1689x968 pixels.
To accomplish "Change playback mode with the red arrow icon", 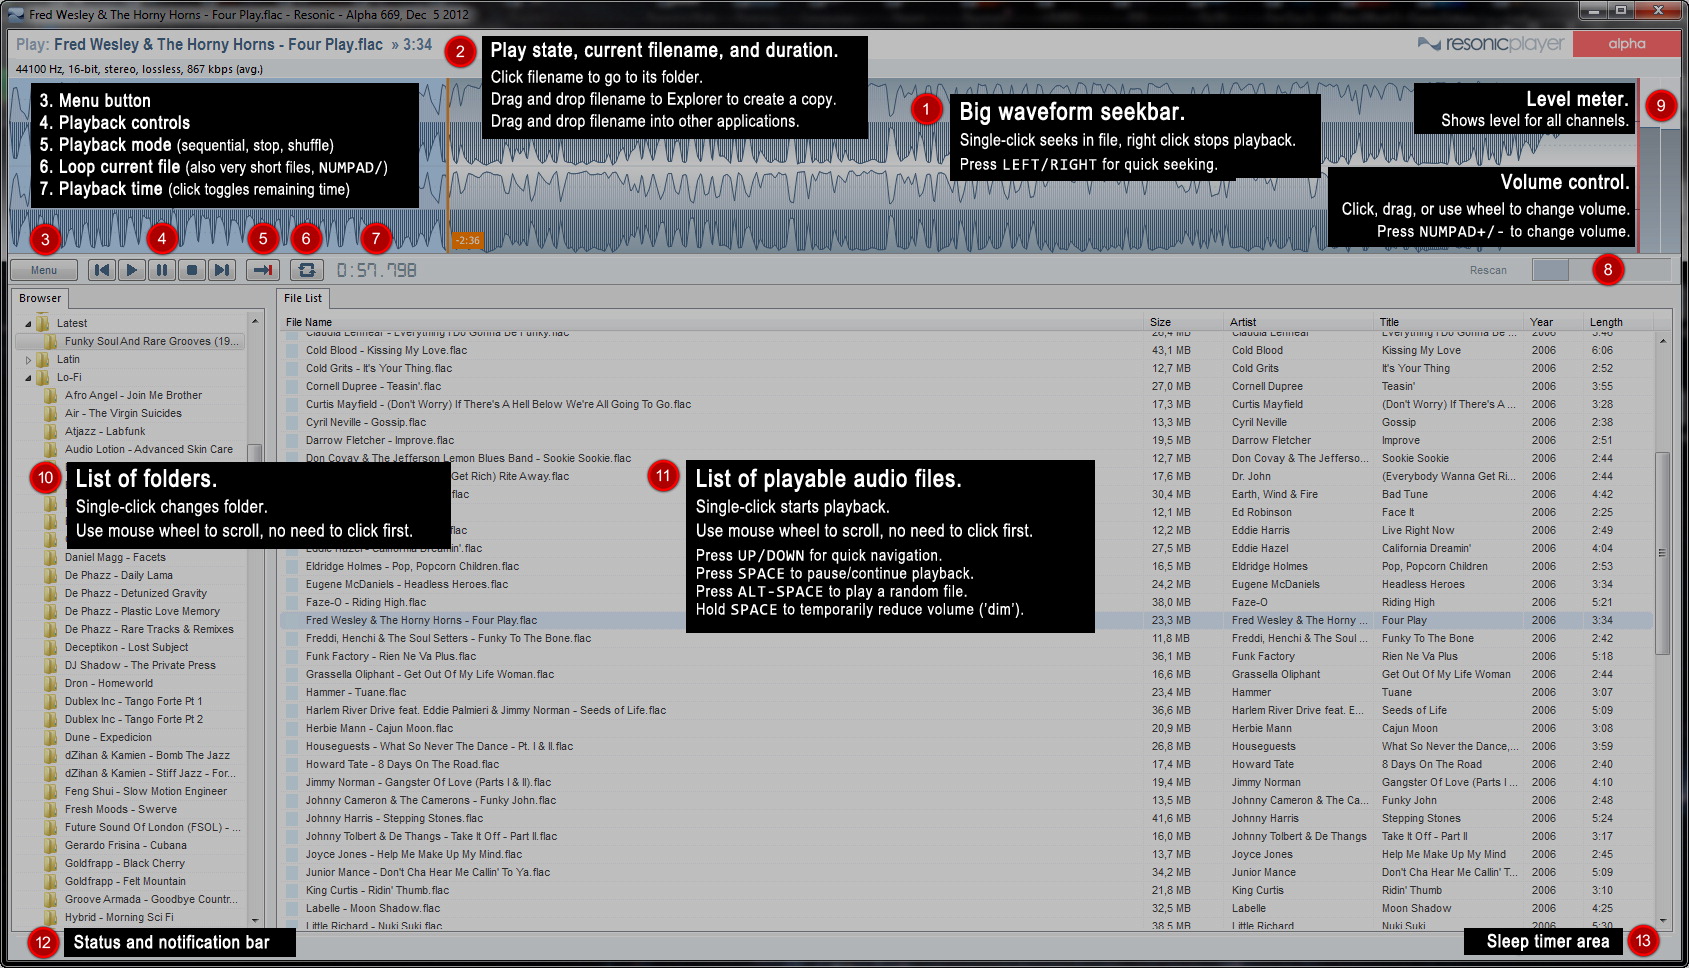I will point(263,270).
